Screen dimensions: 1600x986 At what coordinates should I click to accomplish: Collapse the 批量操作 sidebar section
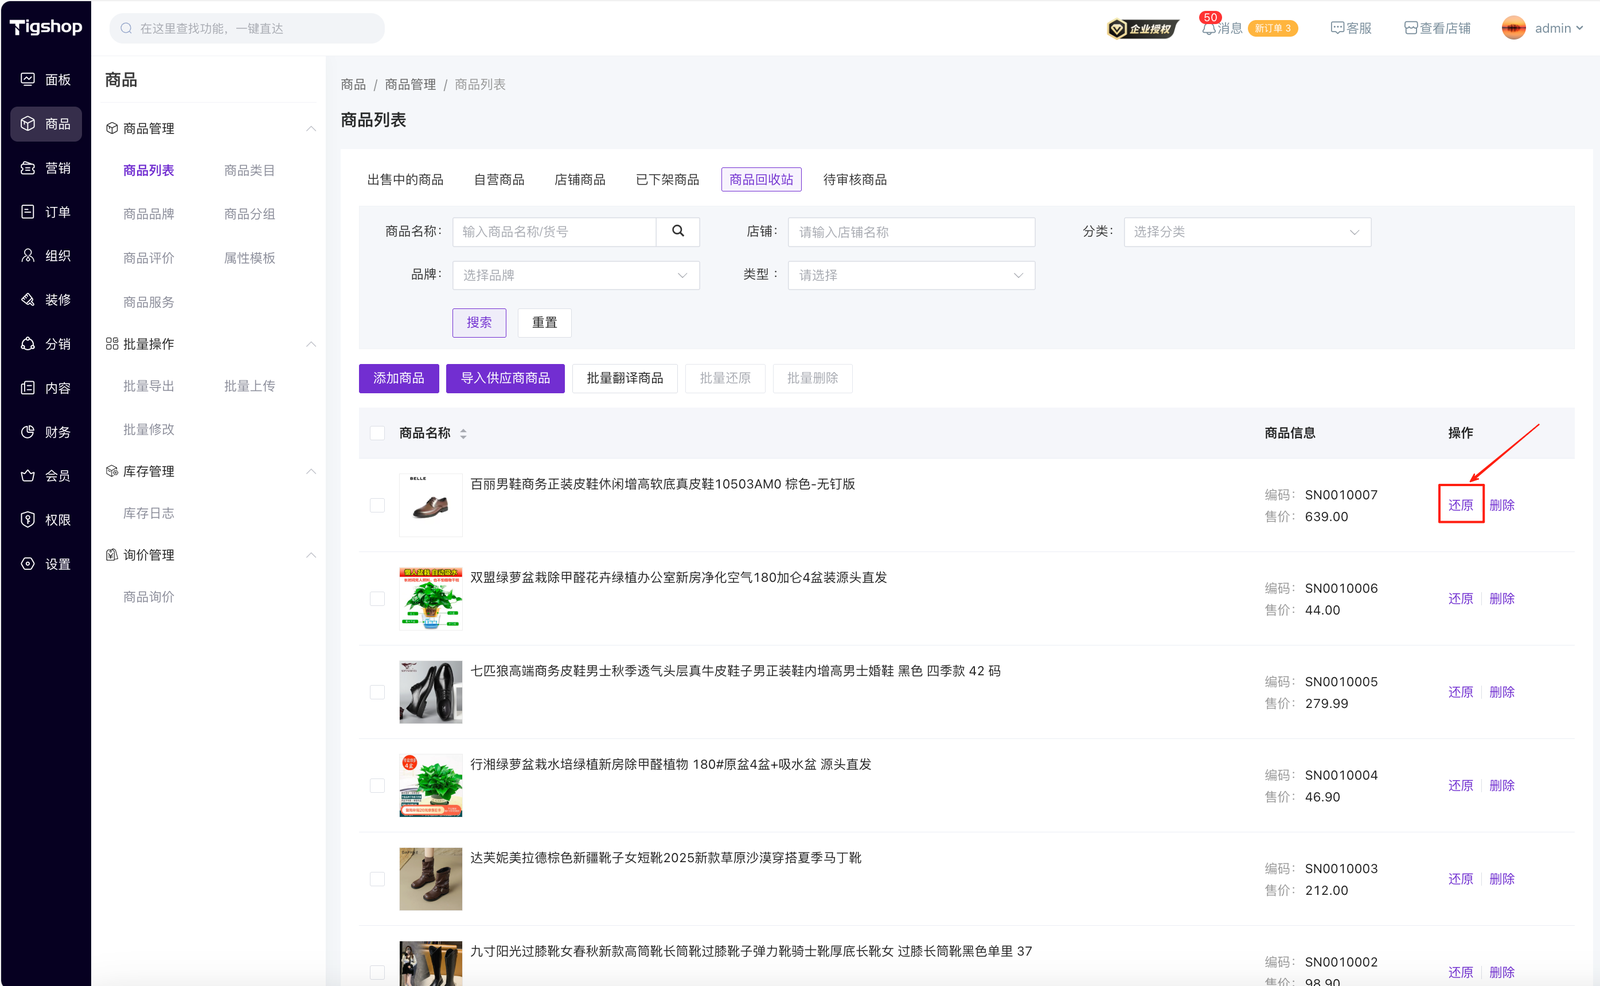click(311, 344)
